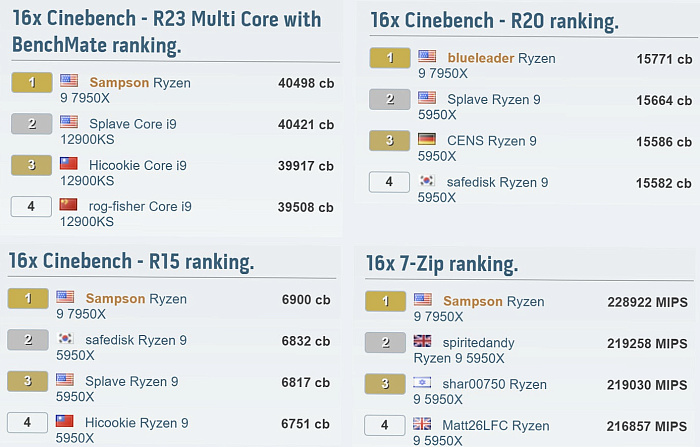
Task: Click silver rank 2 badge in R20 ranking
Action: (x=390, y=99)
